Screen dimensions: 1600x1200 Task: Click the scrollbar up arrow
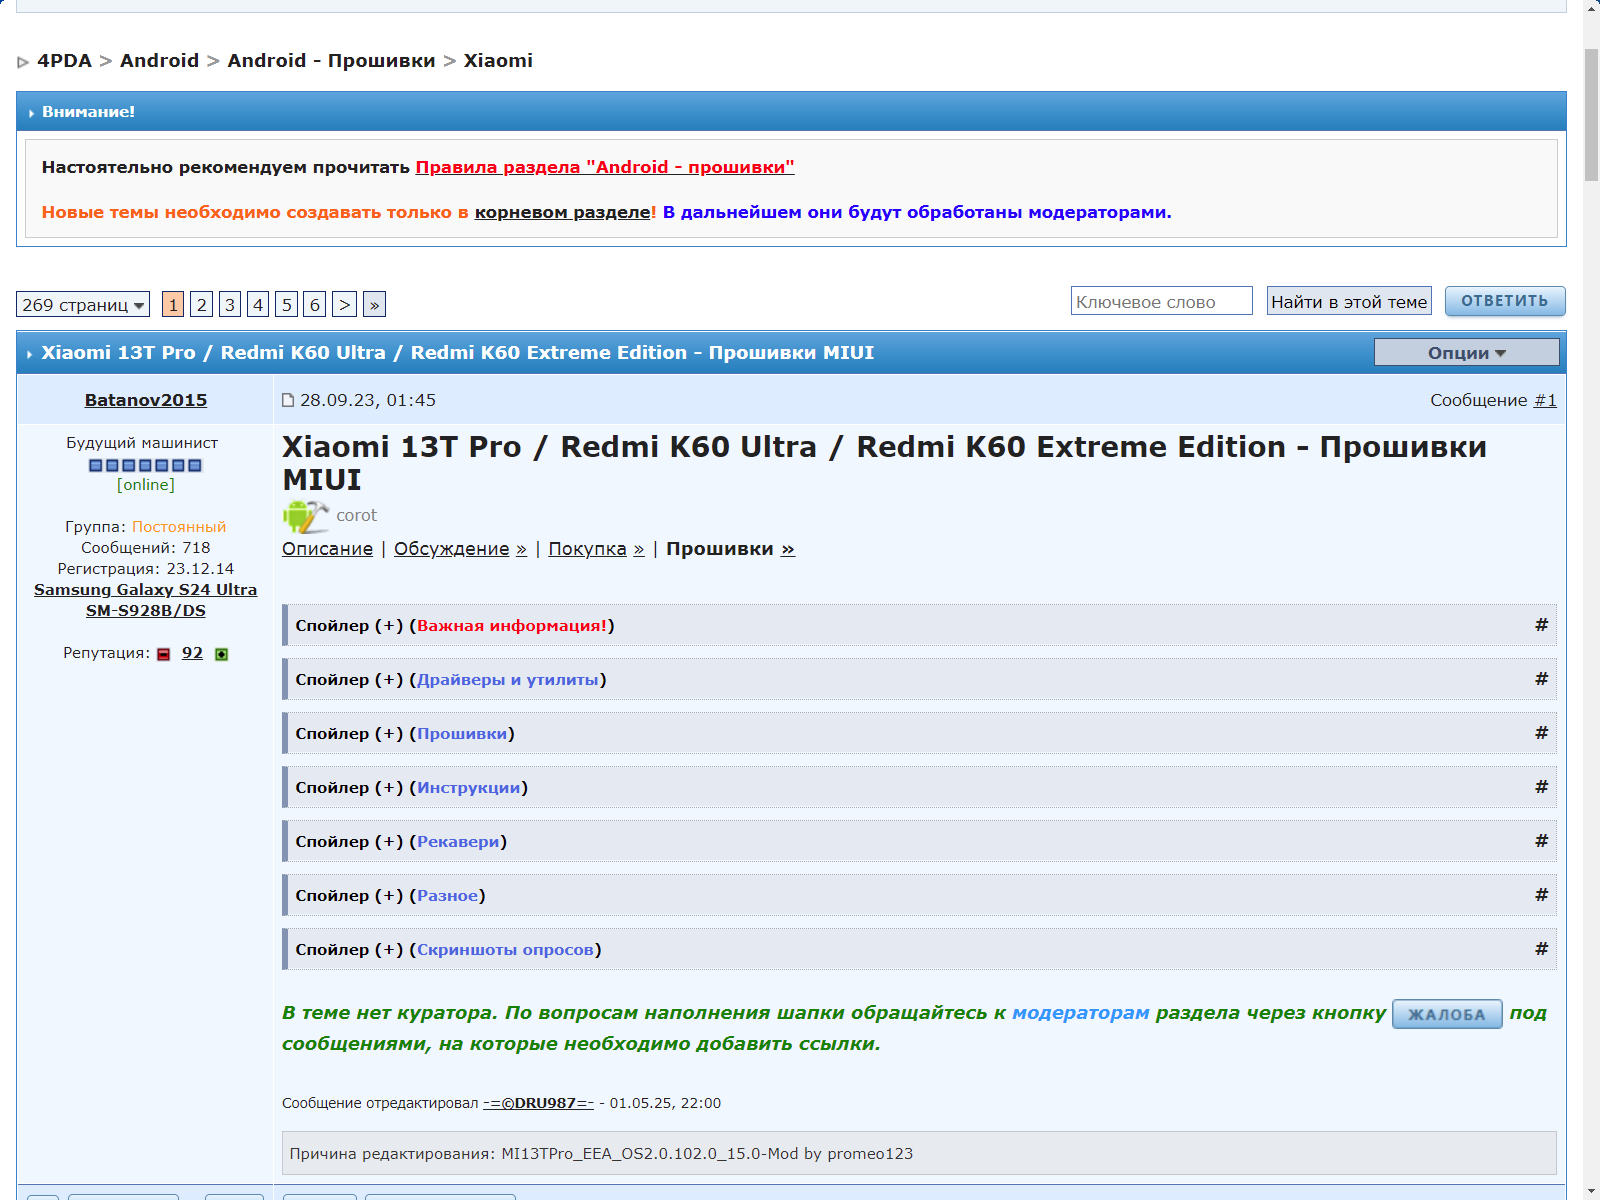click(x=1591, y=8)
